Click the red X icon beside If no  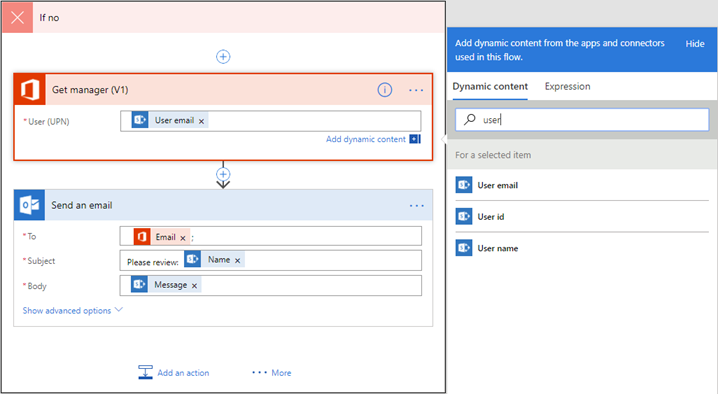pos(17,17)
